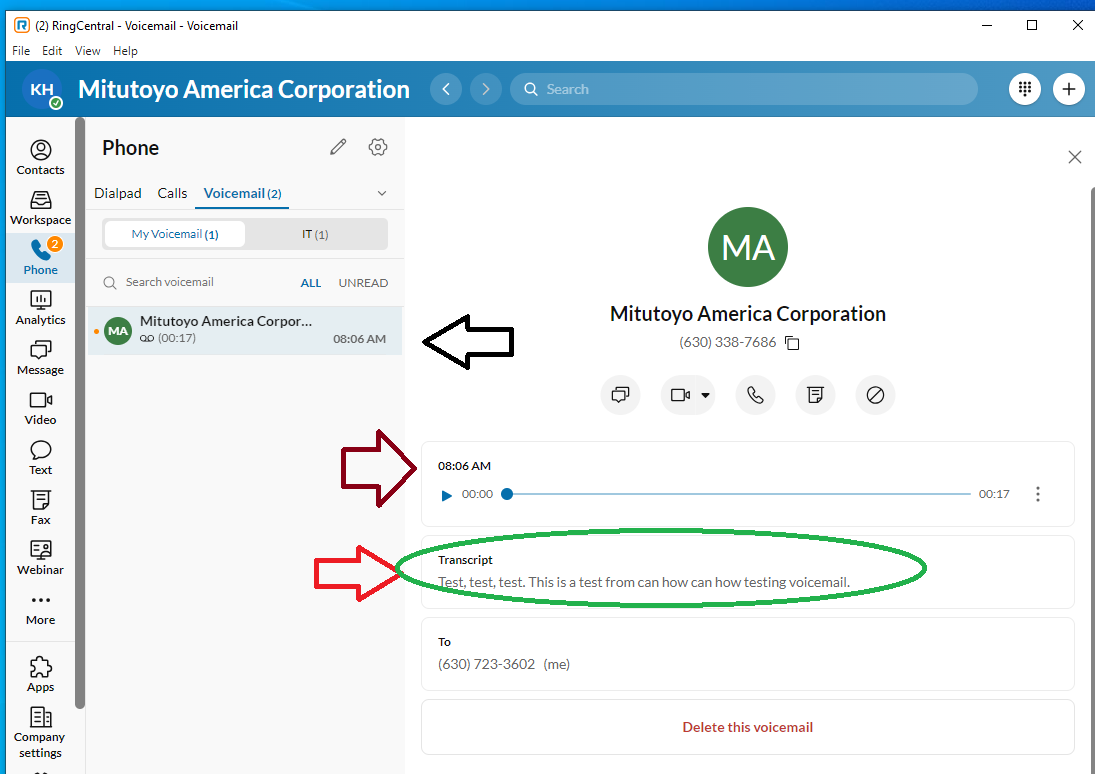
Task: Call back using the phone handset icon
Action: pos(755,395)
